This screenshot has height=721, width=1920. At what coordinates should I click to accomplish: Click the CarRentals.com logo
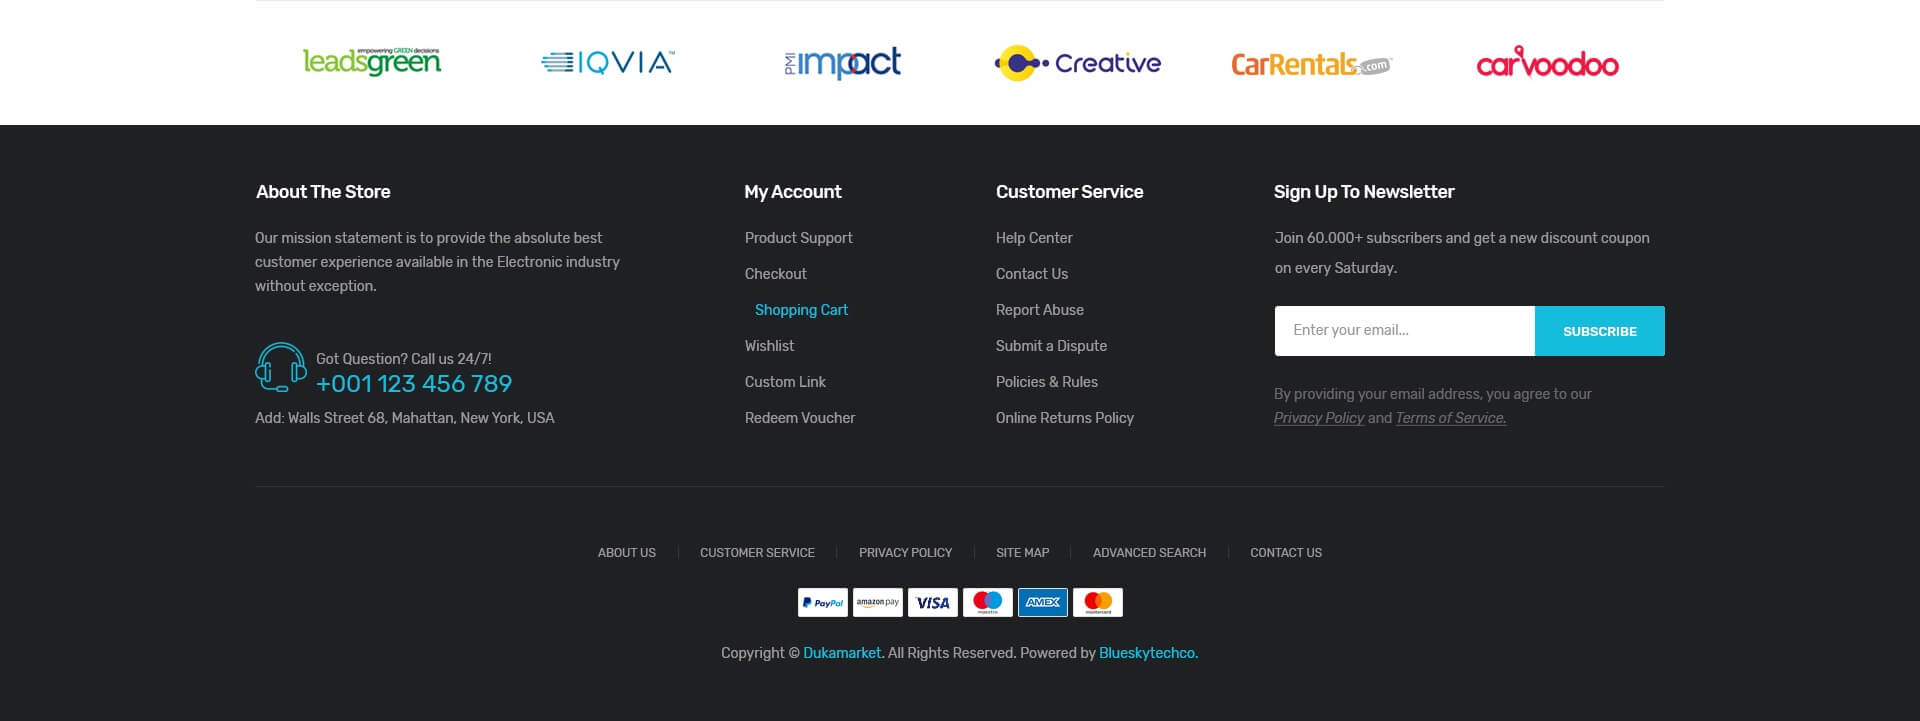click(1311, 64)
